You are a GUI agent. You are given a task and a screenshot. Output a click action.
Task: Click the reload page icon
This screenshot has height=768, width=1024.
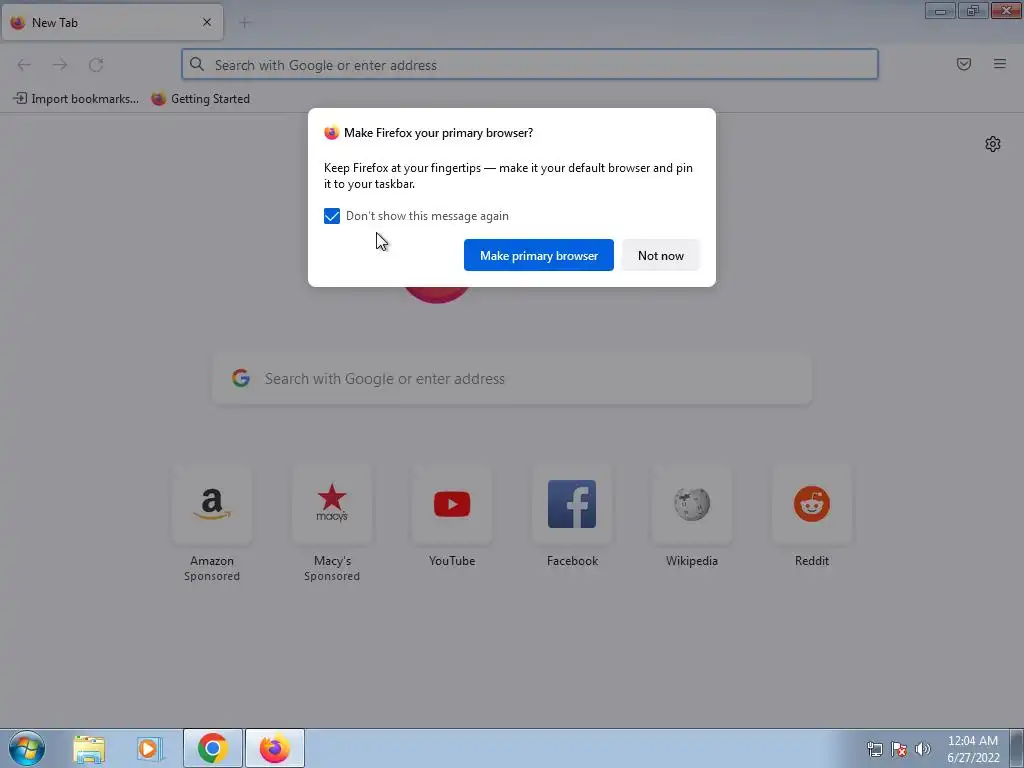tap(96, 65)
